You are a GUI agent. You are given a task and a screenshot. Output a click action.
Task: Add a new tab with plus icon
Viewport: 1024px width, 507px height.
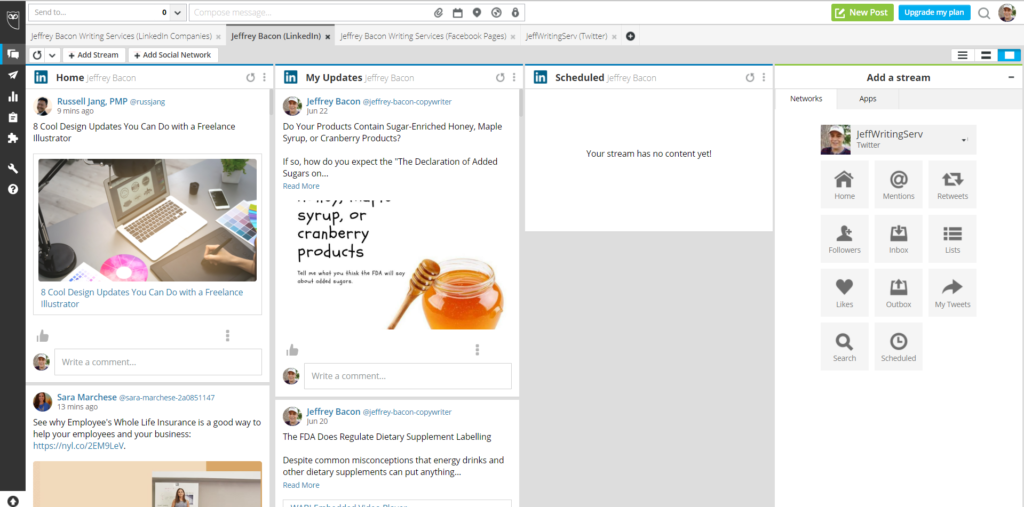point(630,37)
